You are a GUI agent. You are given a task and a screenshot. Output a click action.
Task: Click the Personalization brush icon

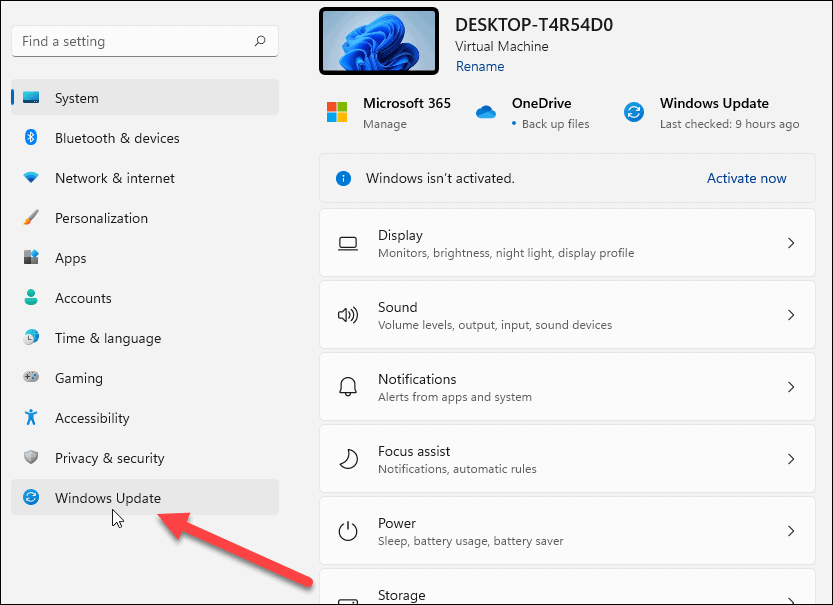tap(30, 218)
